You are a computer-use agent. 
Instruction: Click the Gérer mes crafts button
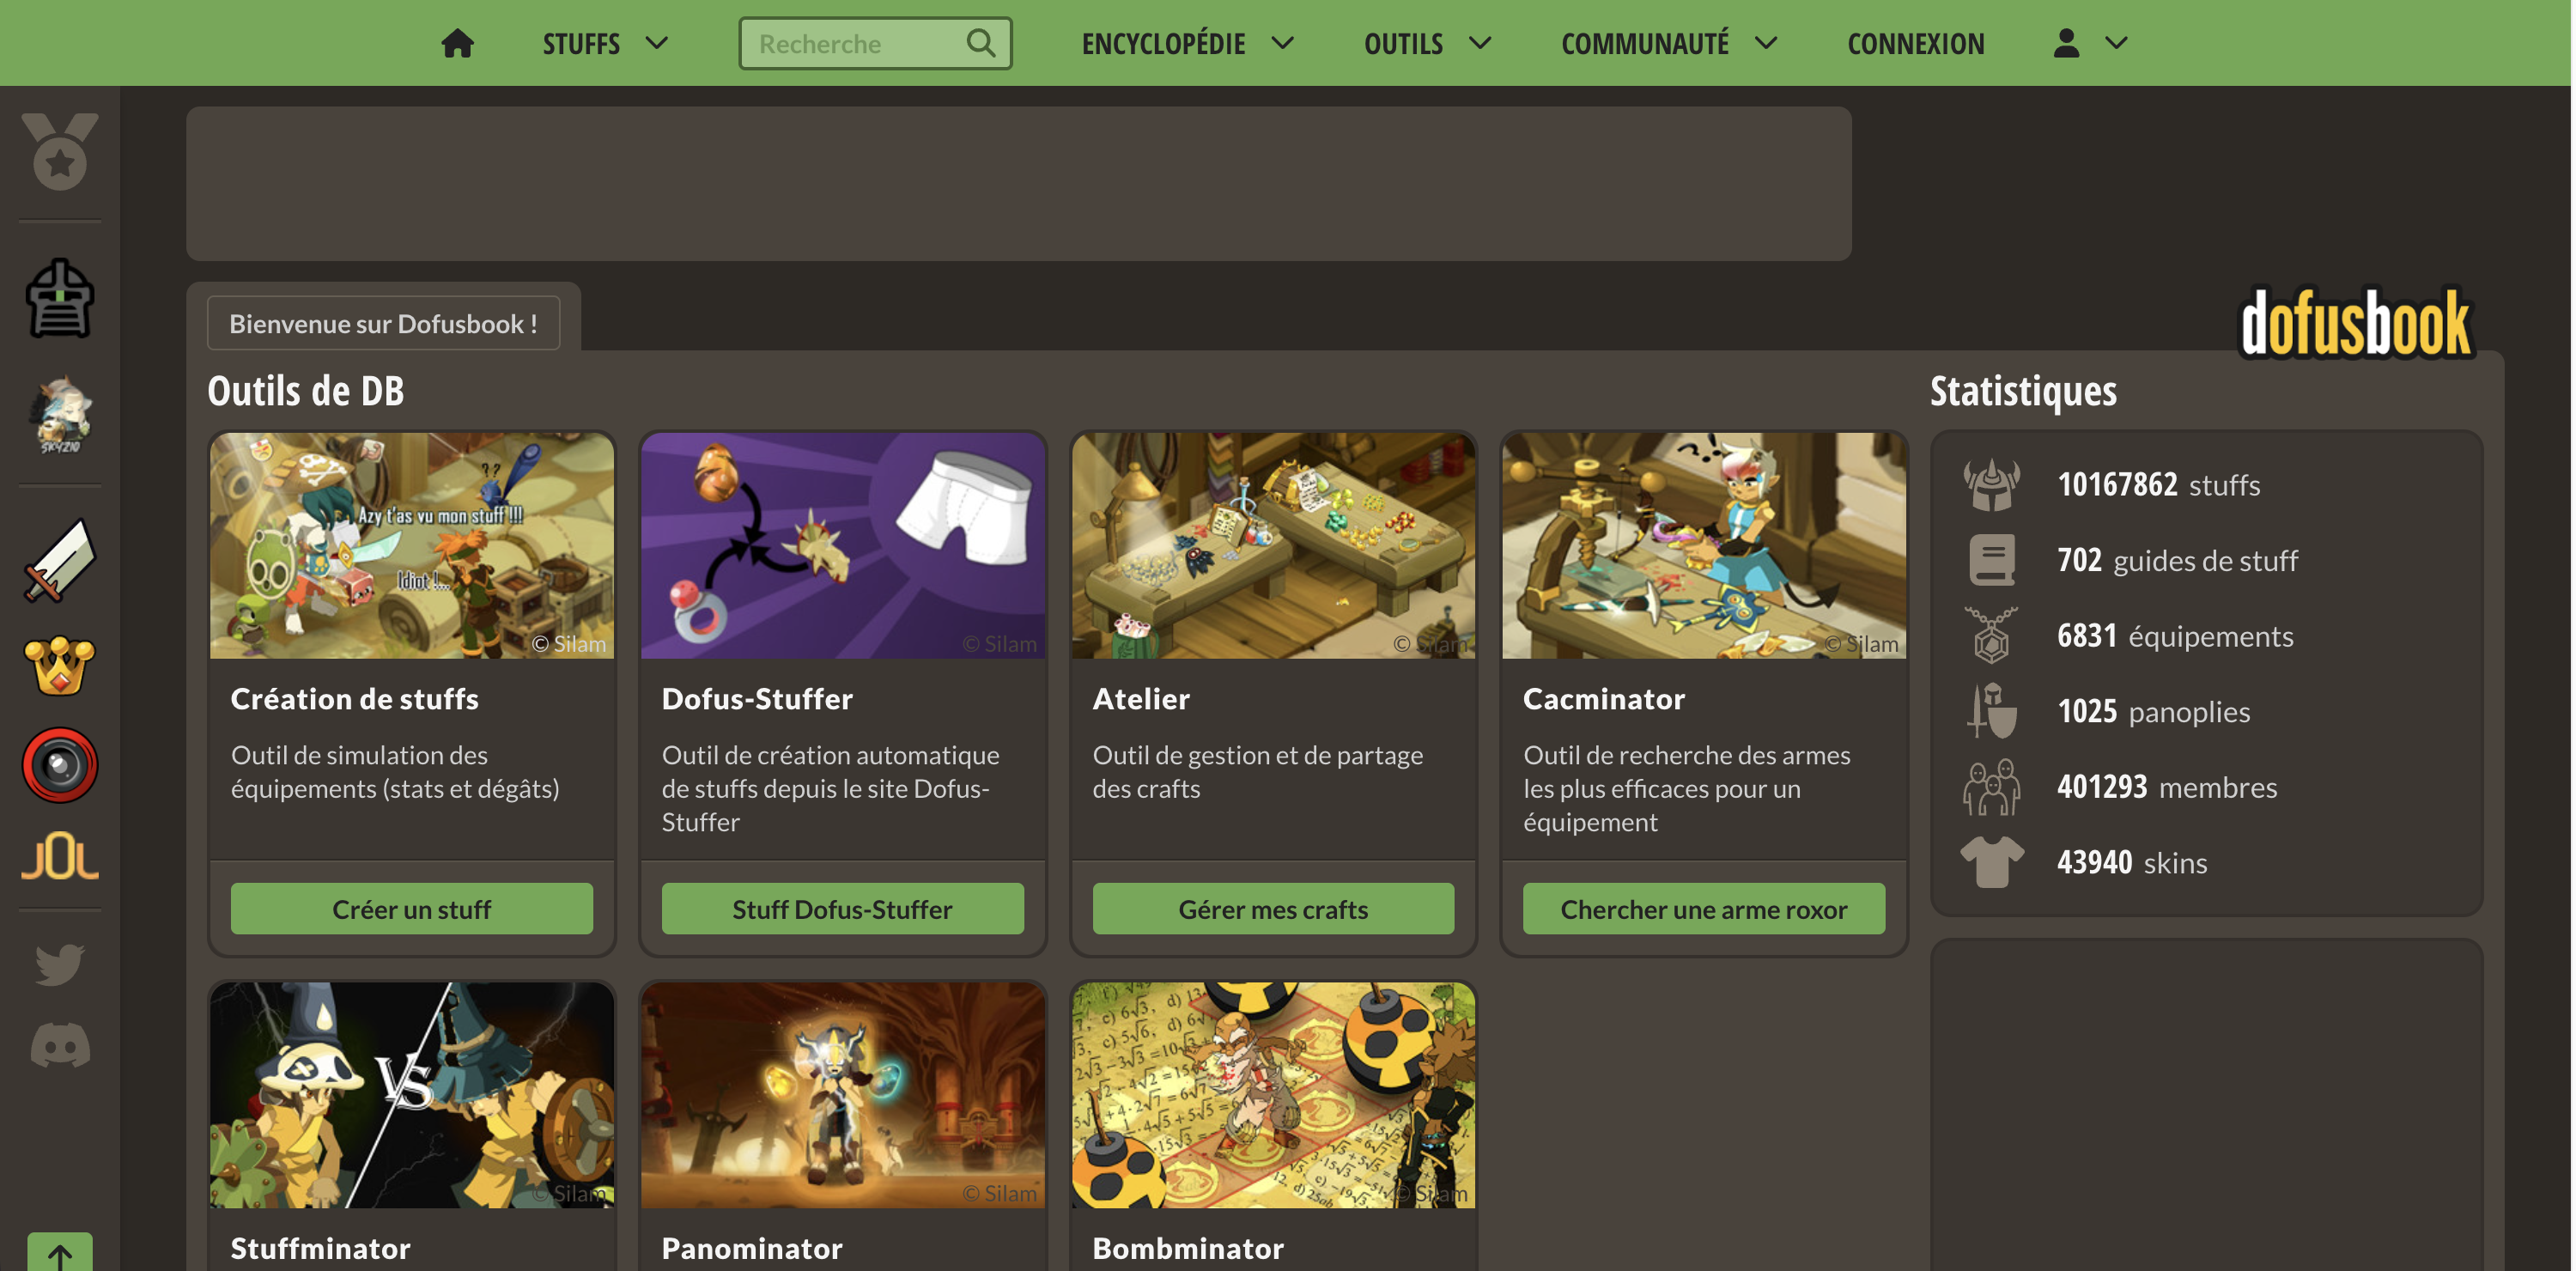tap(1273, 909)
